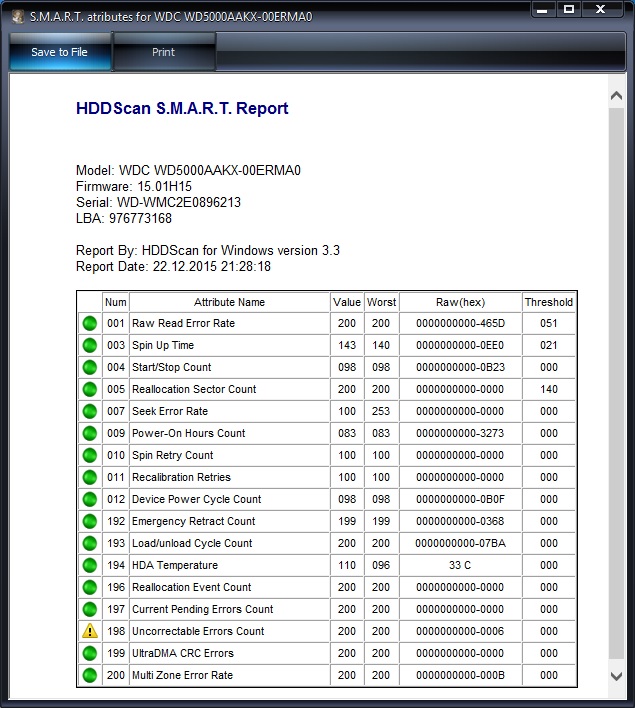Click yellow warning icon for Uncorrectable Errors Count
635x708 pixels.
pyautogui.click(x=90, y=631)
